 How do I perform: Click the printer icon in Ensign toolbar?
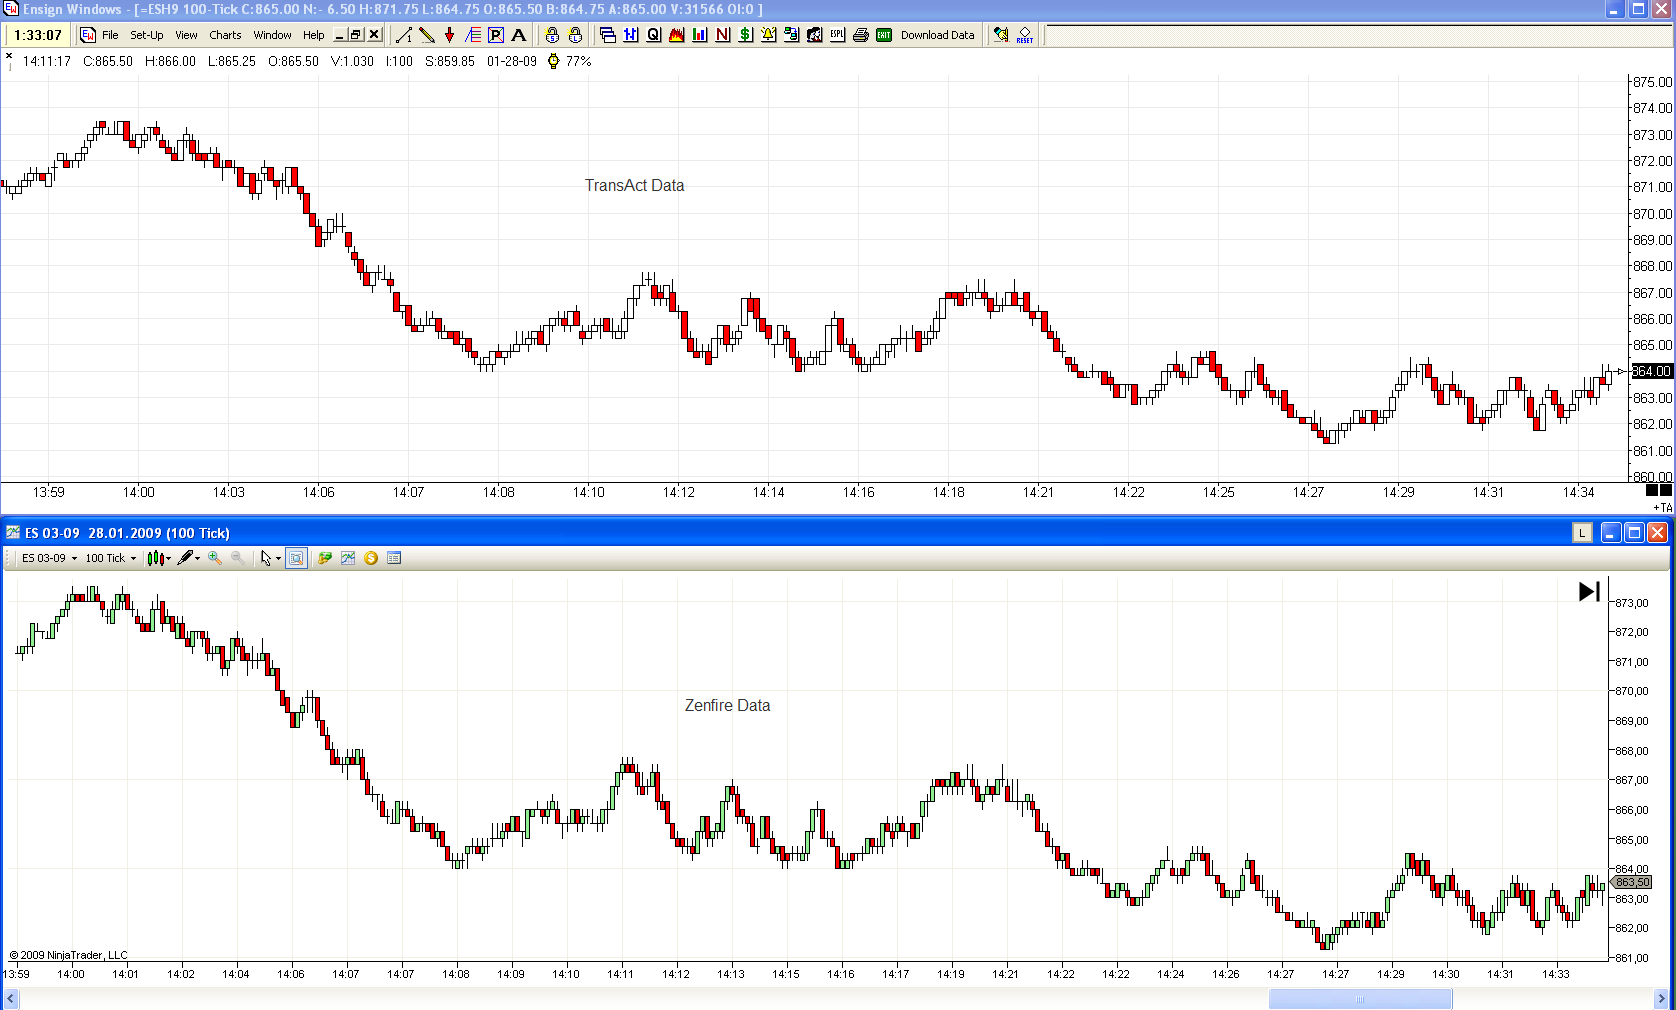pos(860,35)
